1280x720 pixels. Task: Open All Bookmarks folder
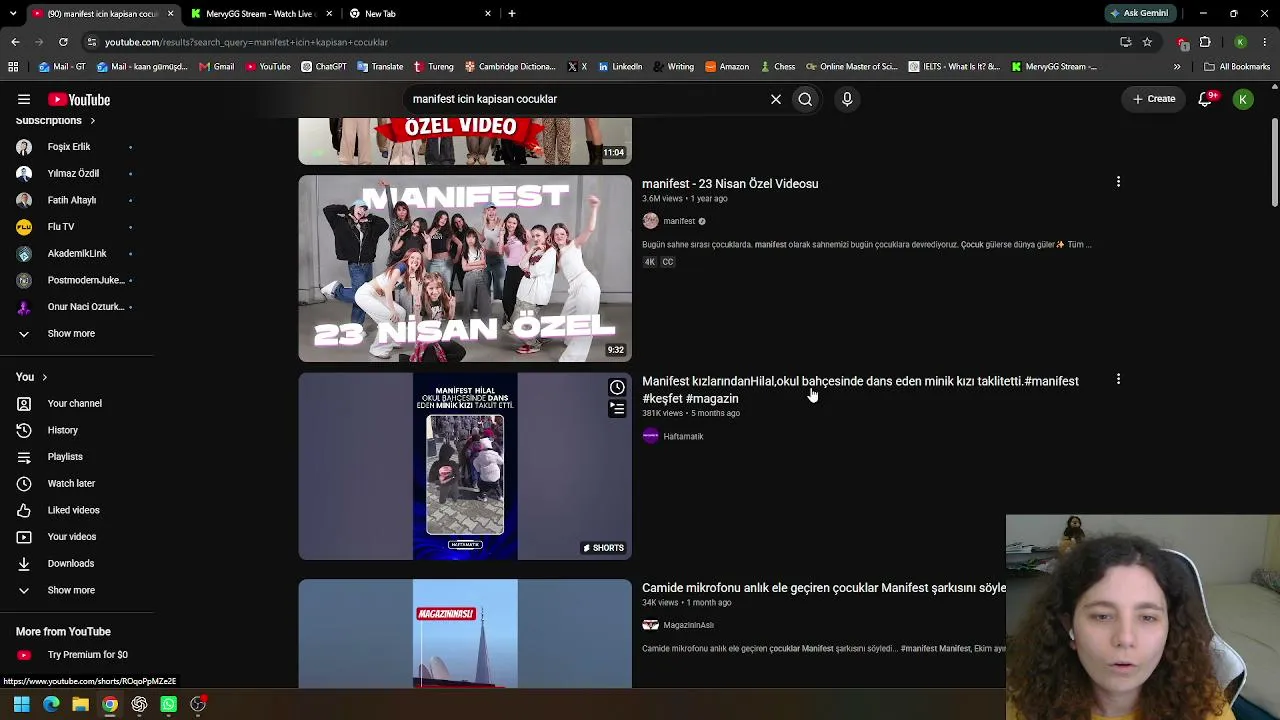point(1237,67)
